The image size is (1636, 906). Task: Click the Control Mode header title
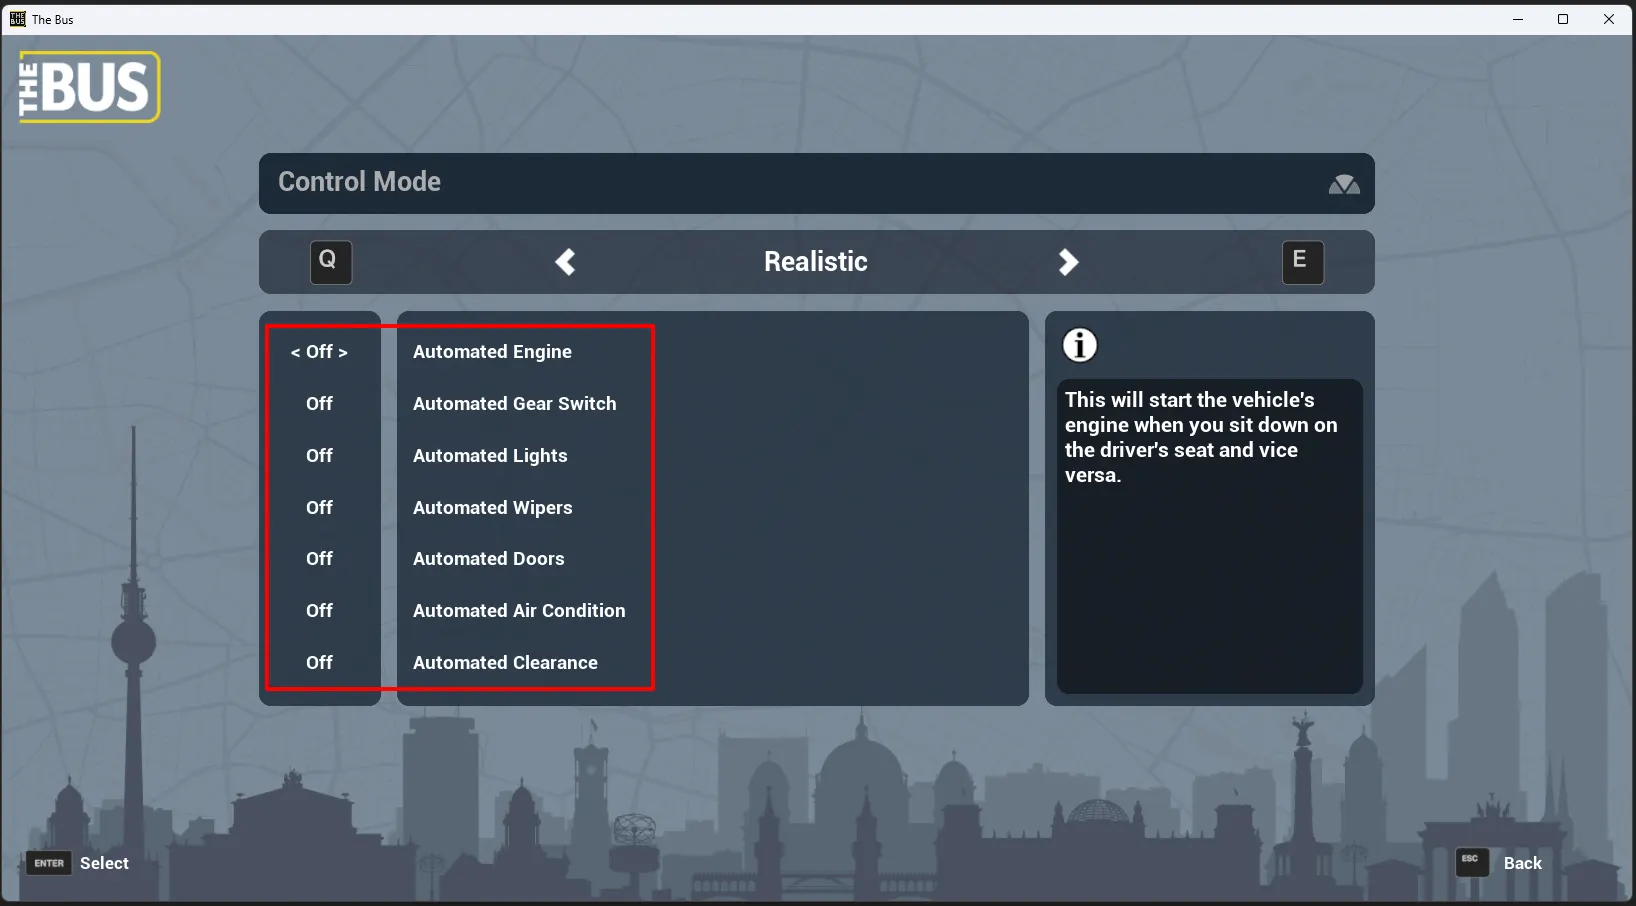[x=359, y=182]
